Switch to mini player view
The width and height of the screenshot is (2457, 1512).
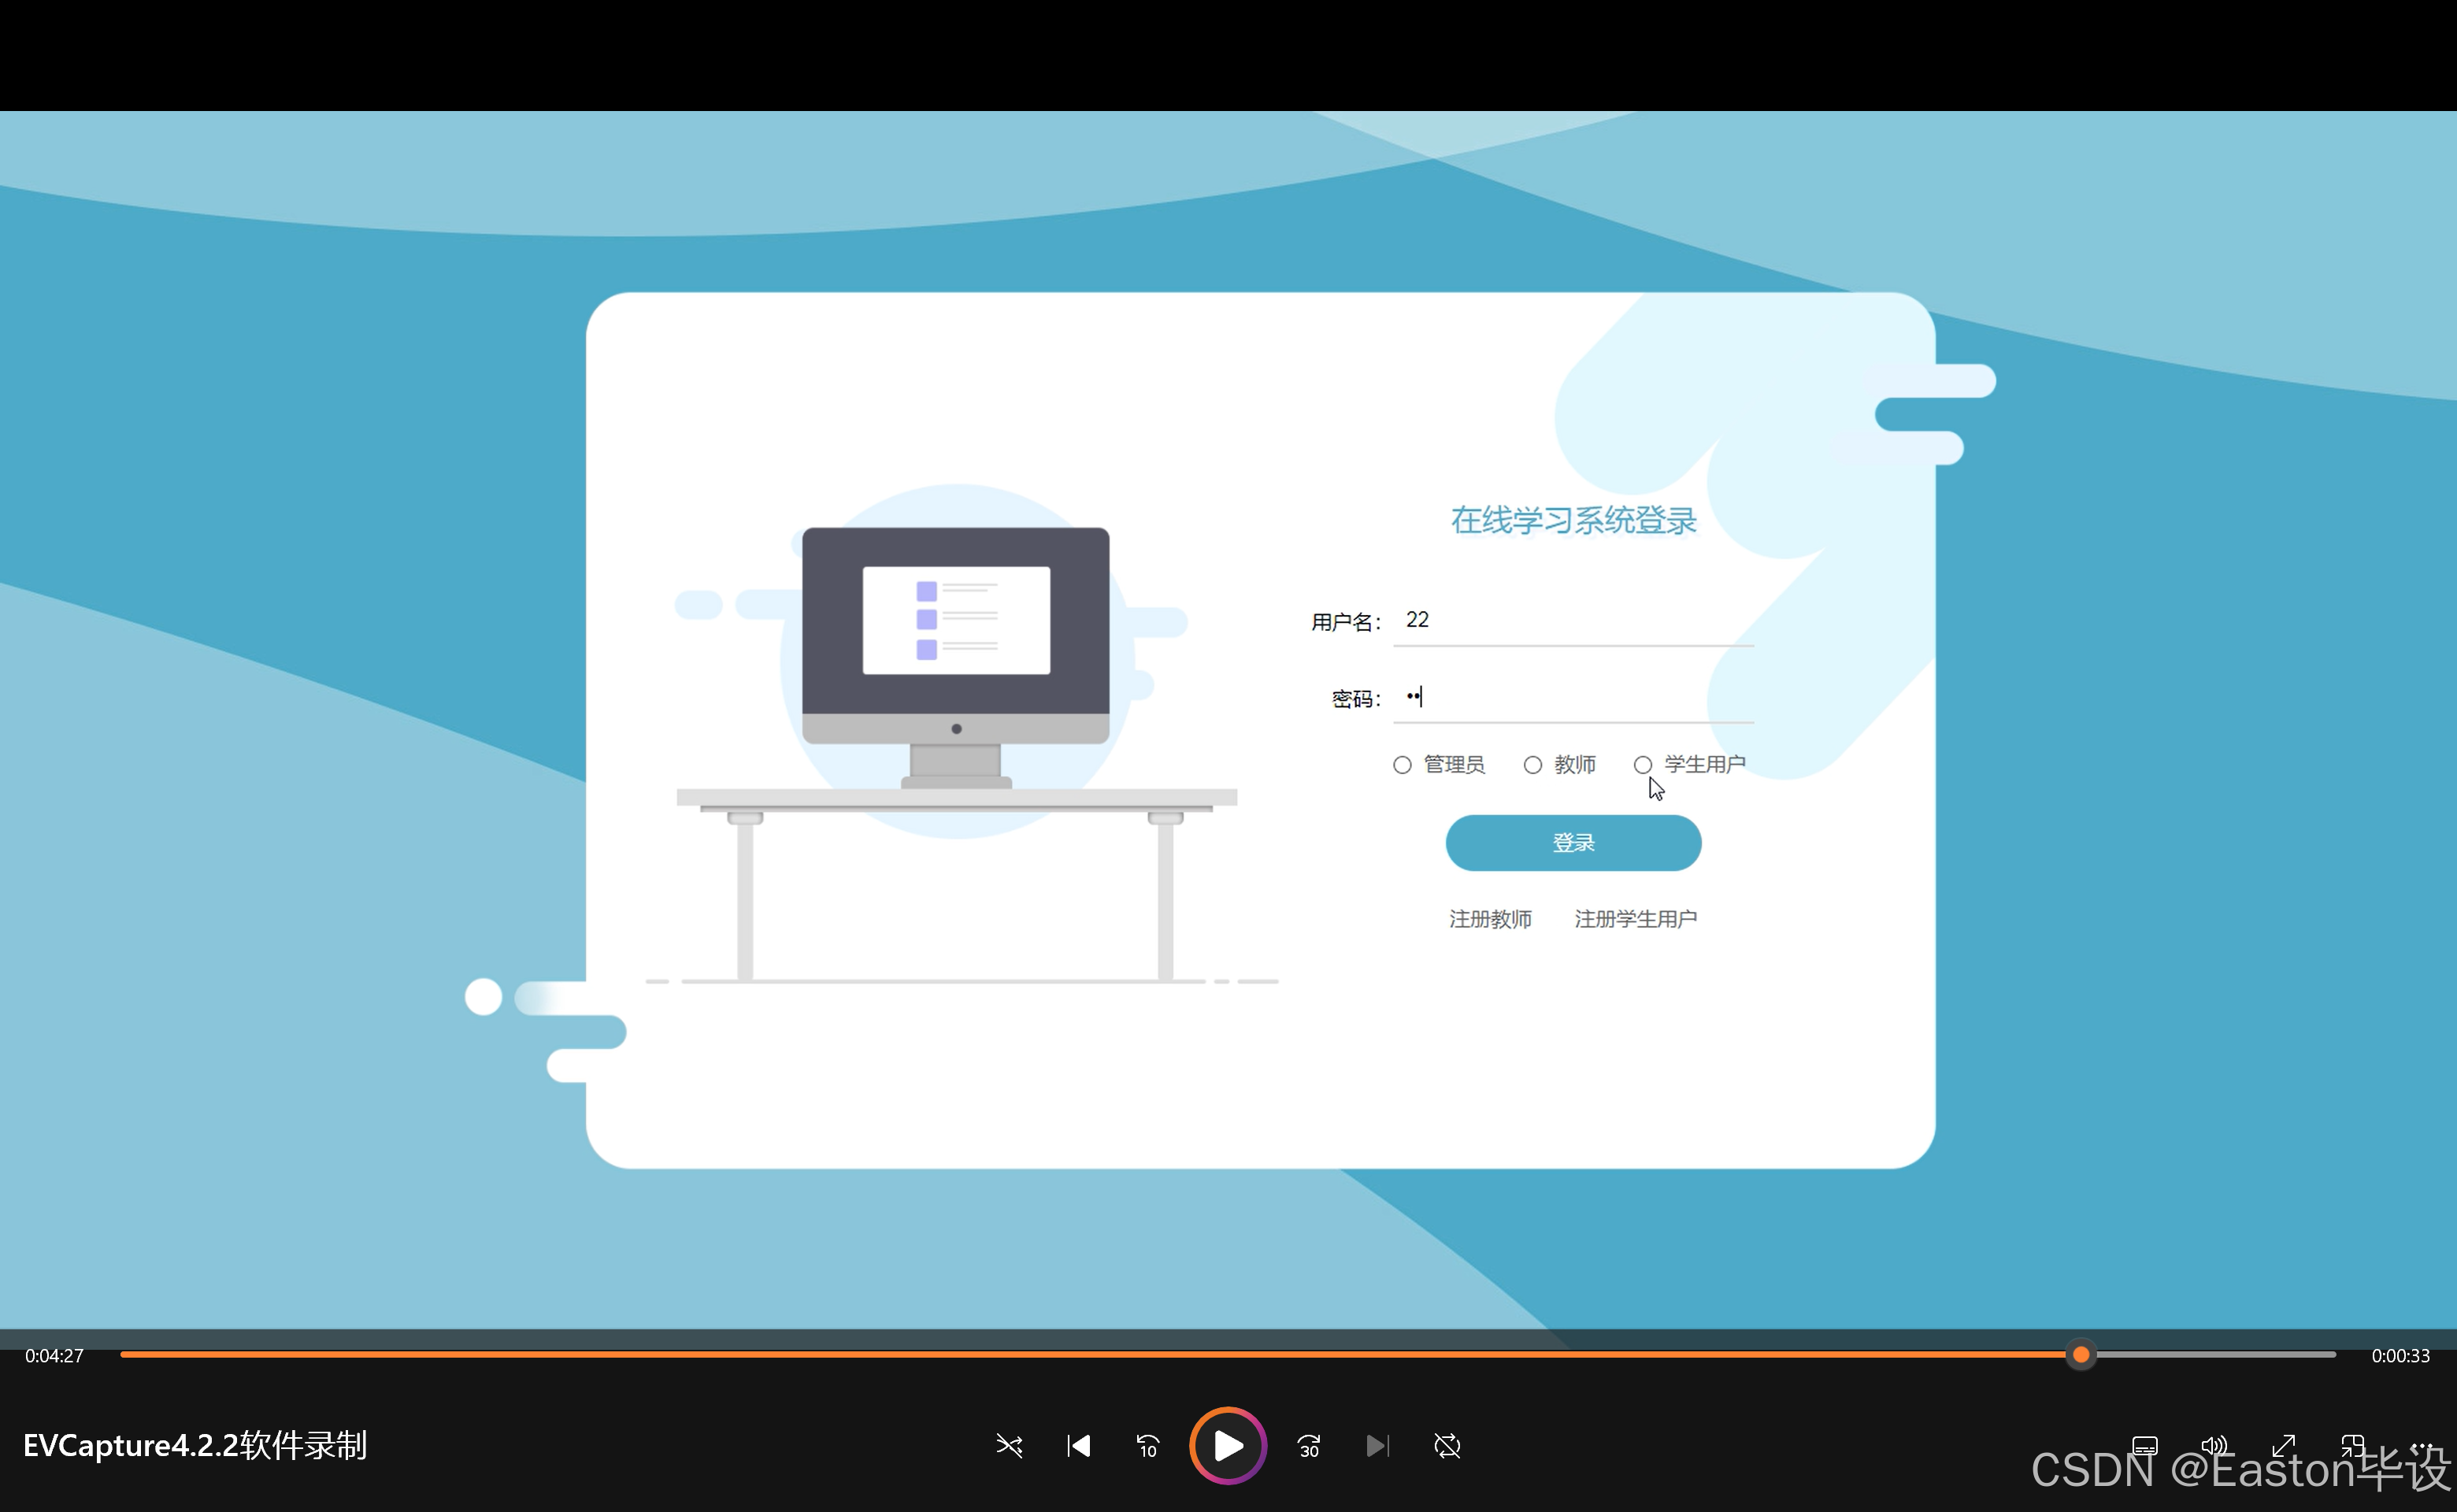[2352, 1446]
